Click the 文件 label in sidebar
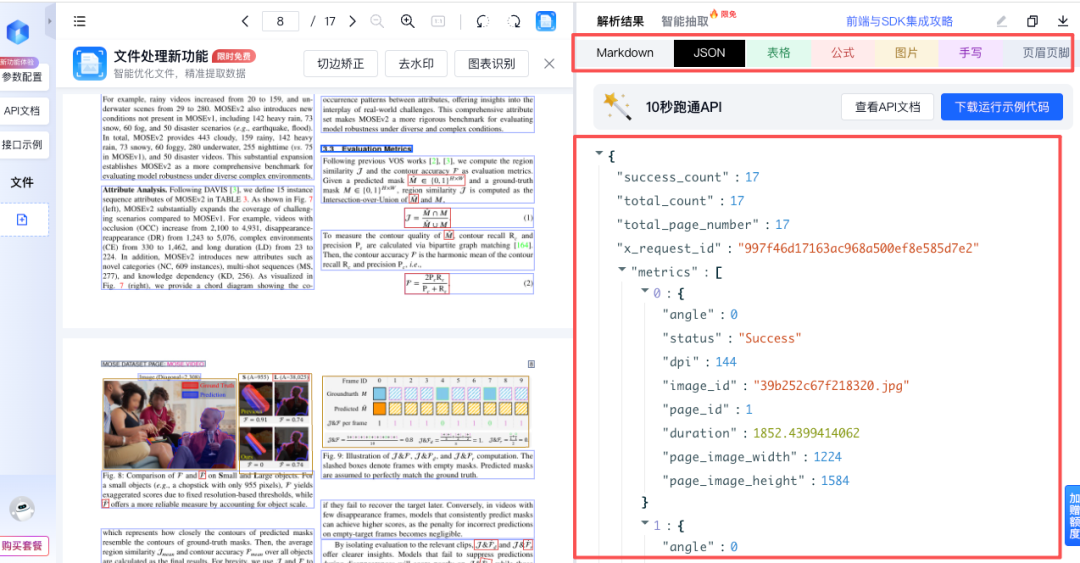 [22, 183]
